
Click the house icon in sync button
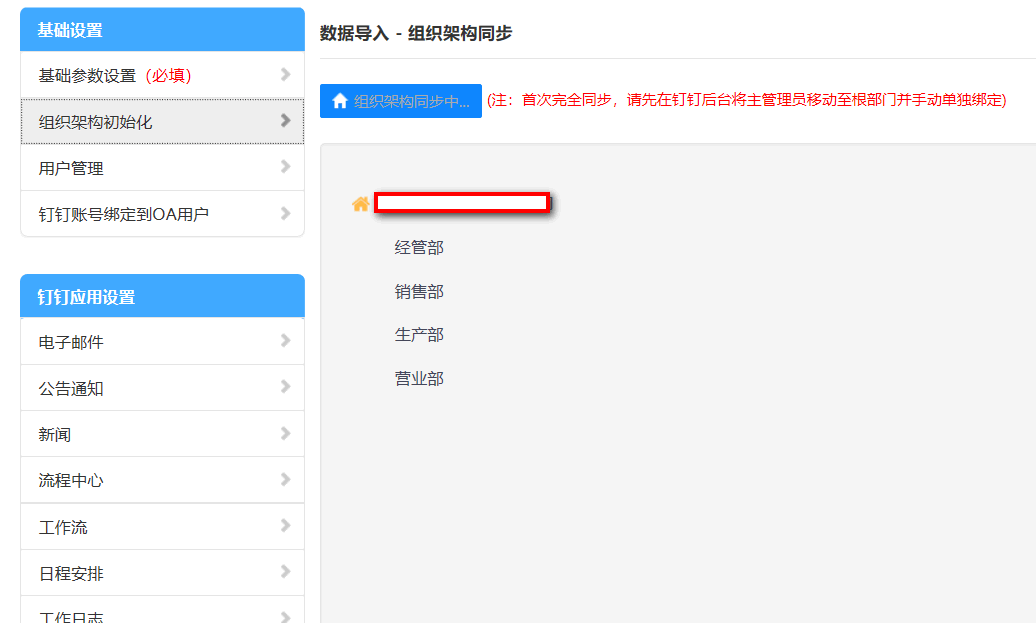340,101
